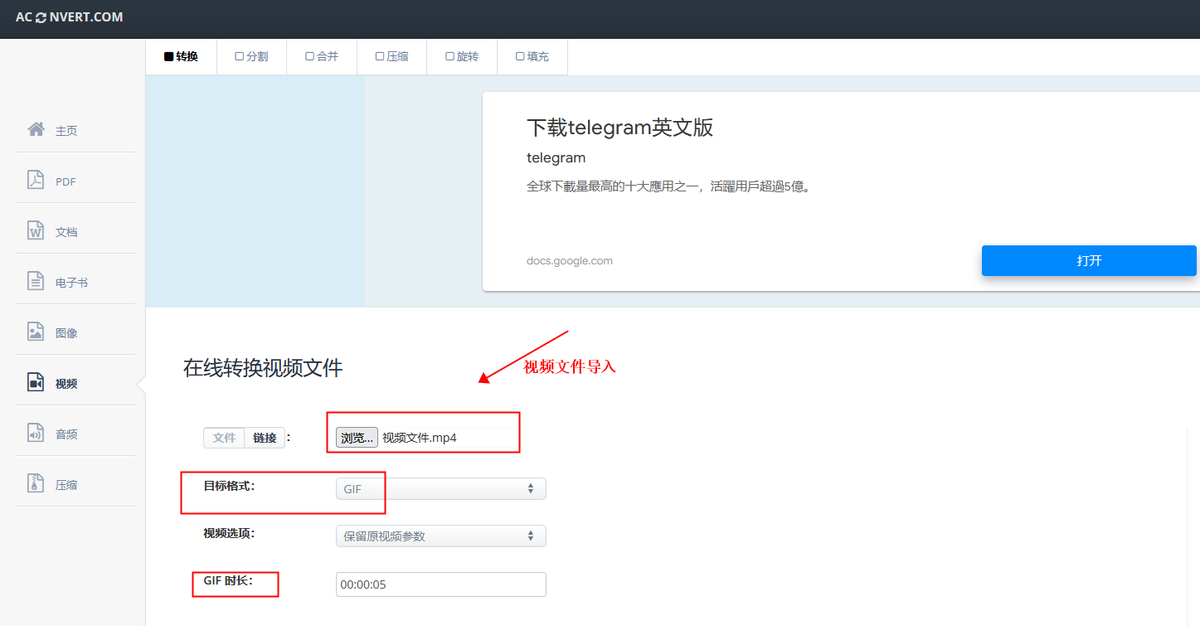Open the 下载telegram英文版 ad title

[x=620, y=127]
